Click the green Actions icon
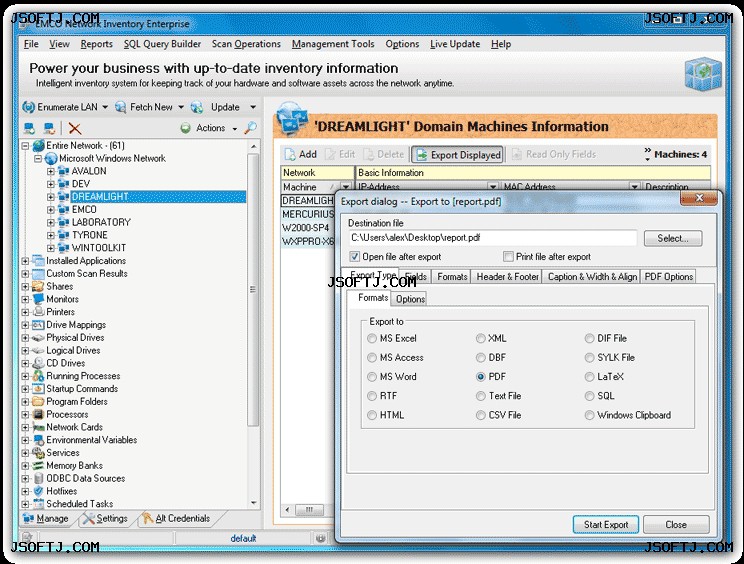 tap(186, 128)
